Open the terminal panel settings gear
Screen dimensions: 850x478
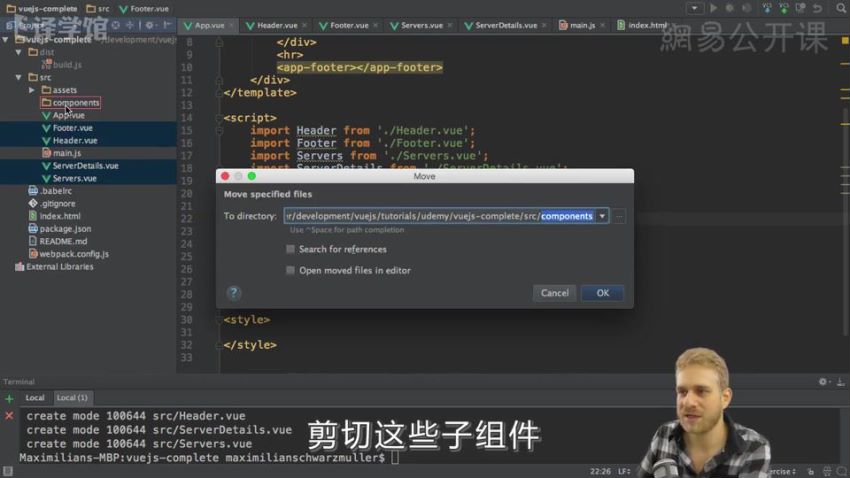823,382
